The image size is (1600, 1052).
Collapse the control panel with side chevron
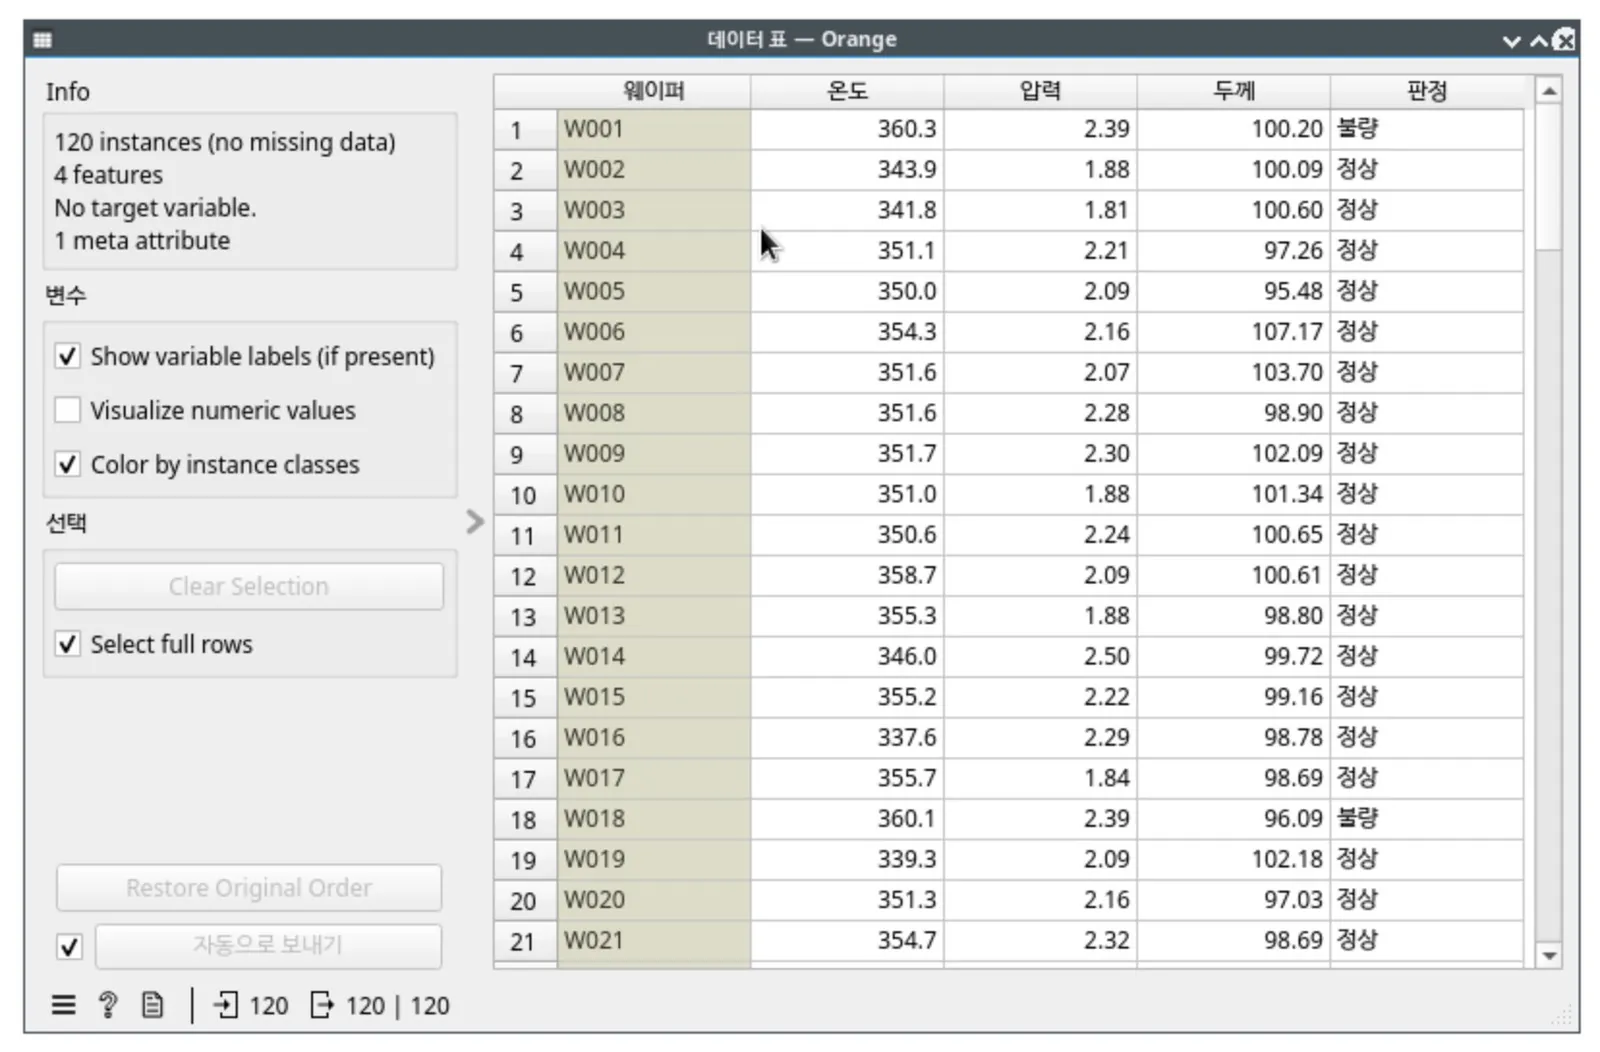click(475, 521)
